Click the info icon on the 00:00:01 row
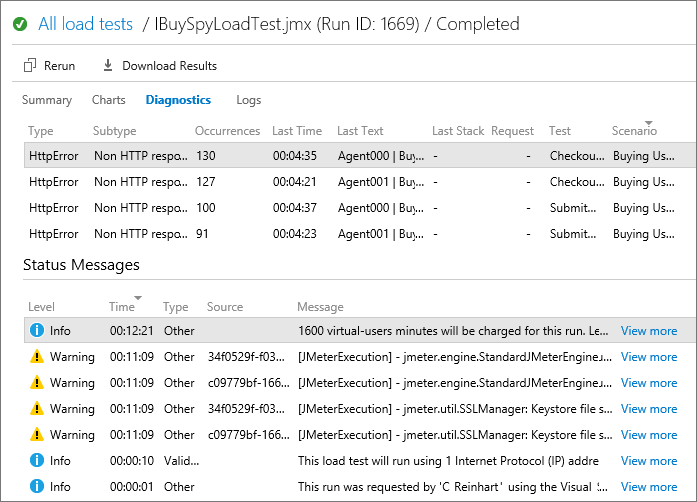Viewport: 697px width, 502px height. pos(36,486)
